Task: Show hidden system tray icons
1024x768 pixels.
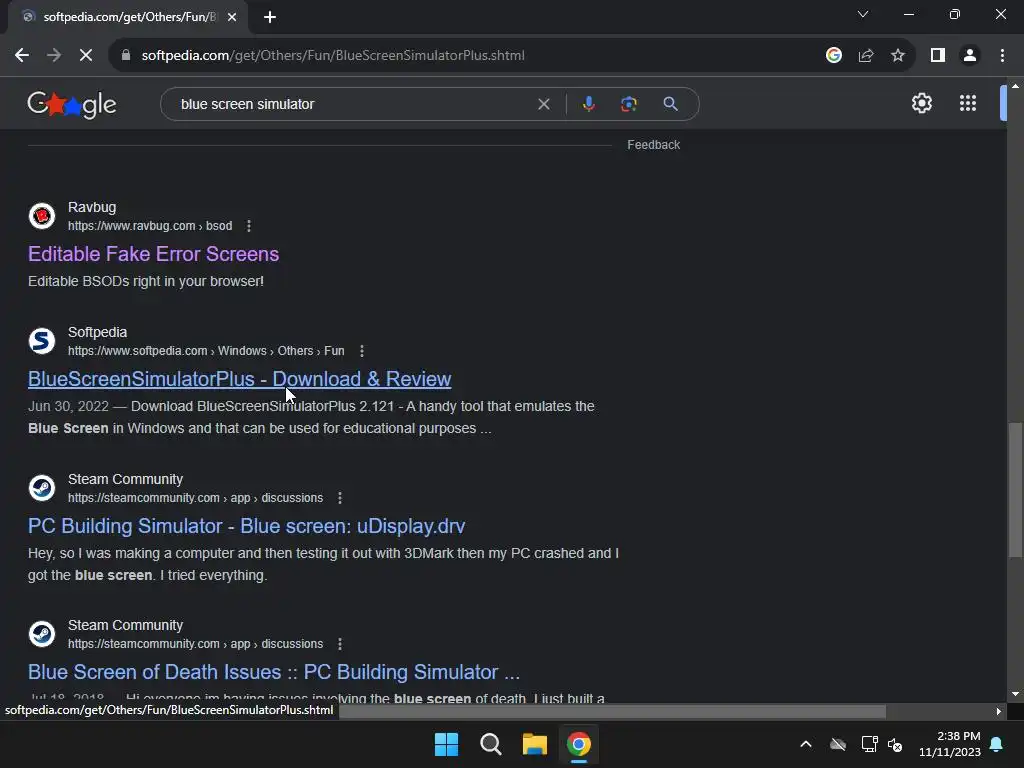Action: pyautogui.click(x=806, y=744)
